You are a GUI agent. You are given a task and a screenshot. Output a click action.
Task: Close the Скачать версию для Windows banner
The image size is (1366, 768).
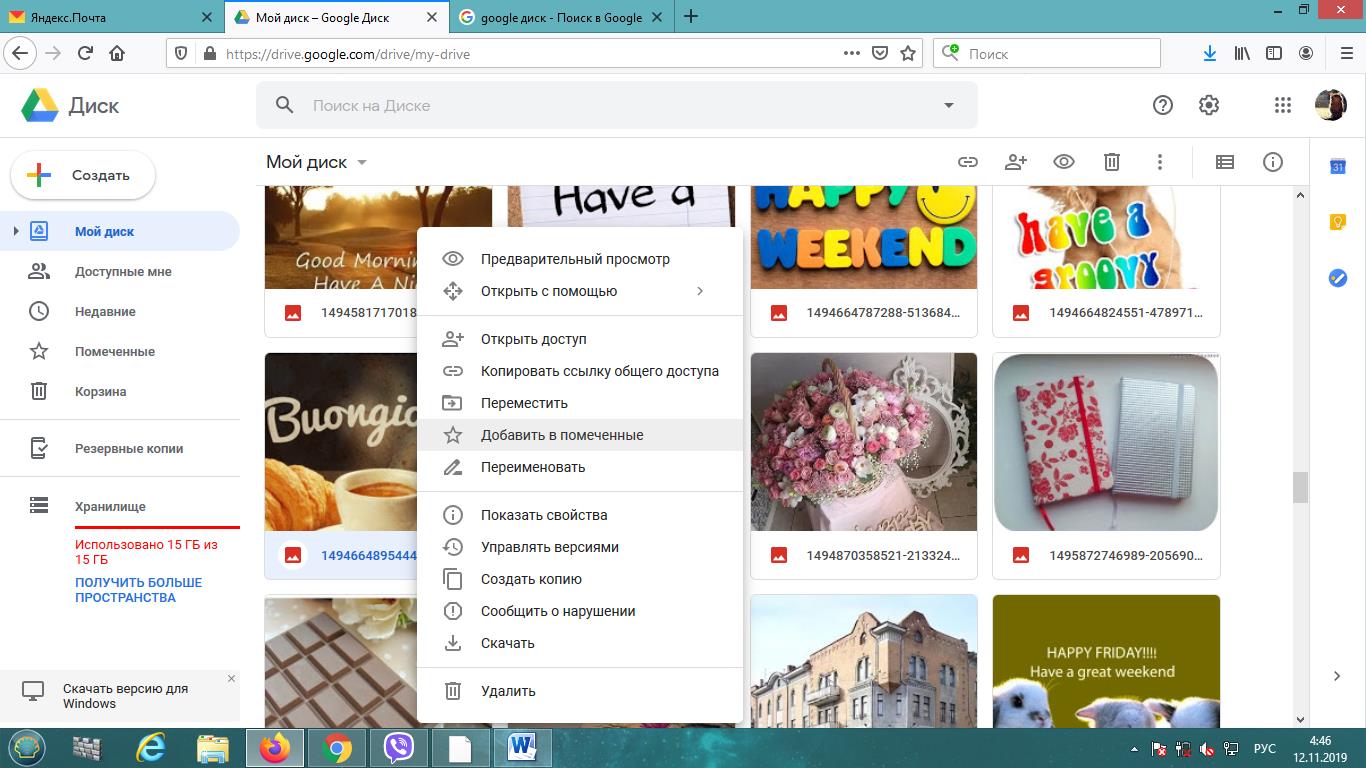tap(231, 678)
